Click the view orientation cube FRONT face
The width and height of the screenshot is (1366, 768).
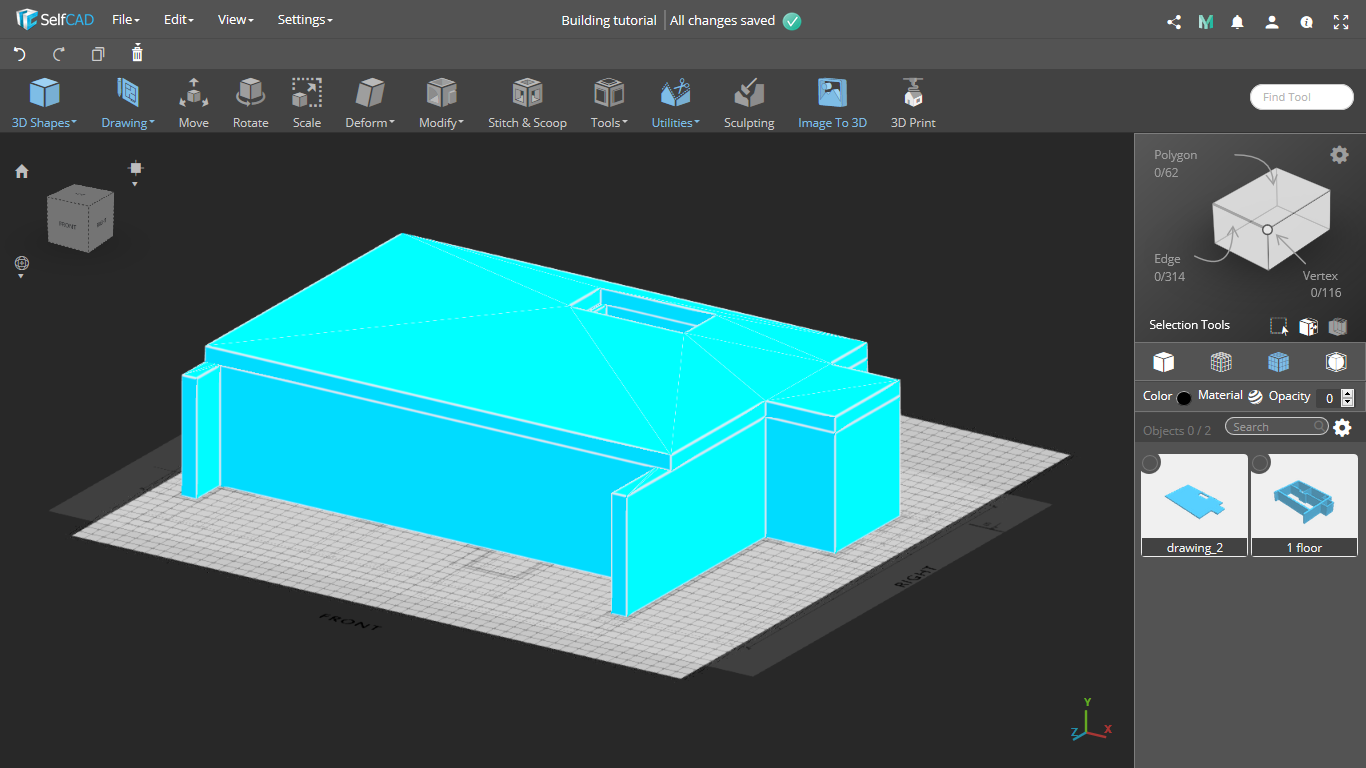[x=69, y=224]
